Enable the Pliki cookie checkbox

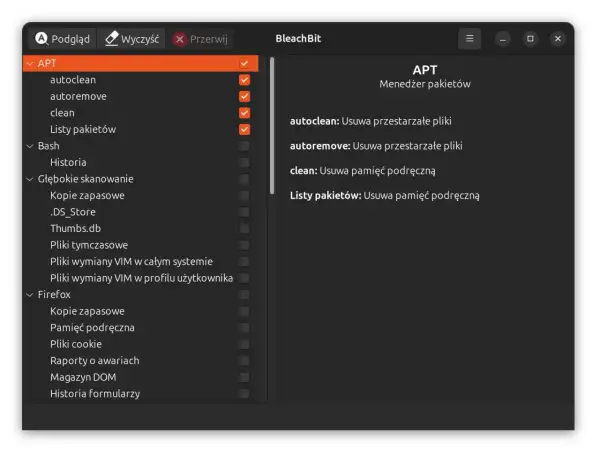244,344
